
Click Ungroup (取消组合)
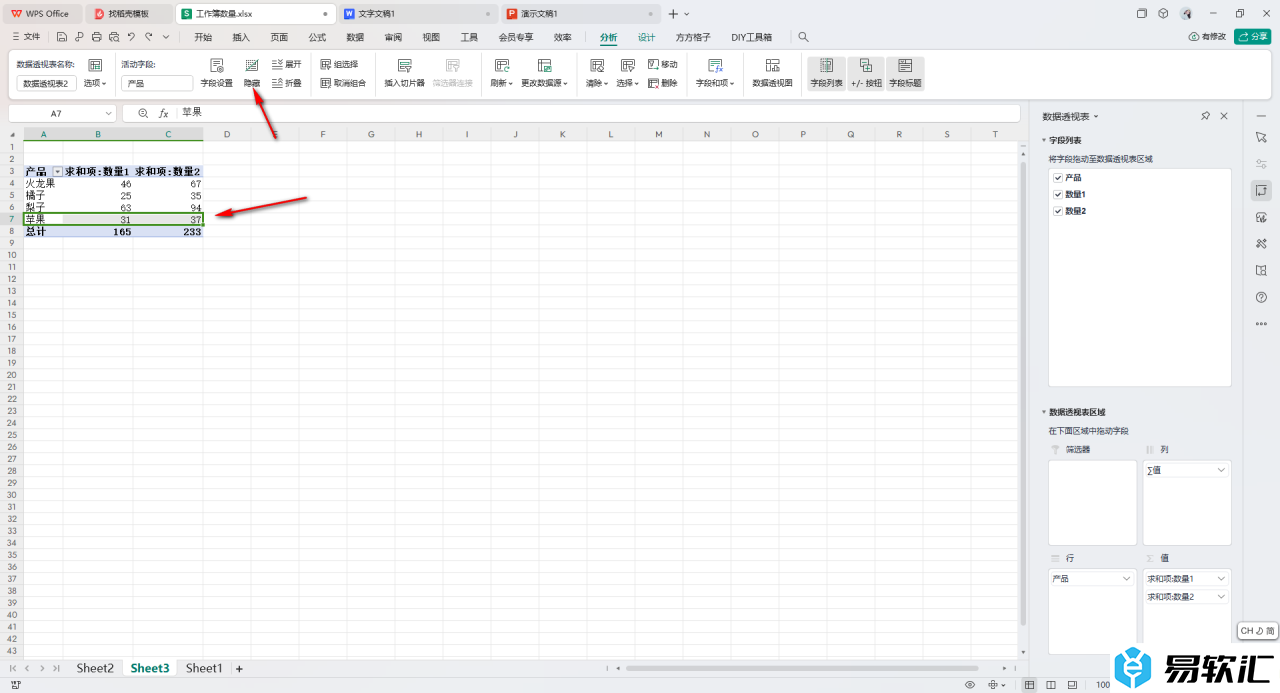pos(343,83)
